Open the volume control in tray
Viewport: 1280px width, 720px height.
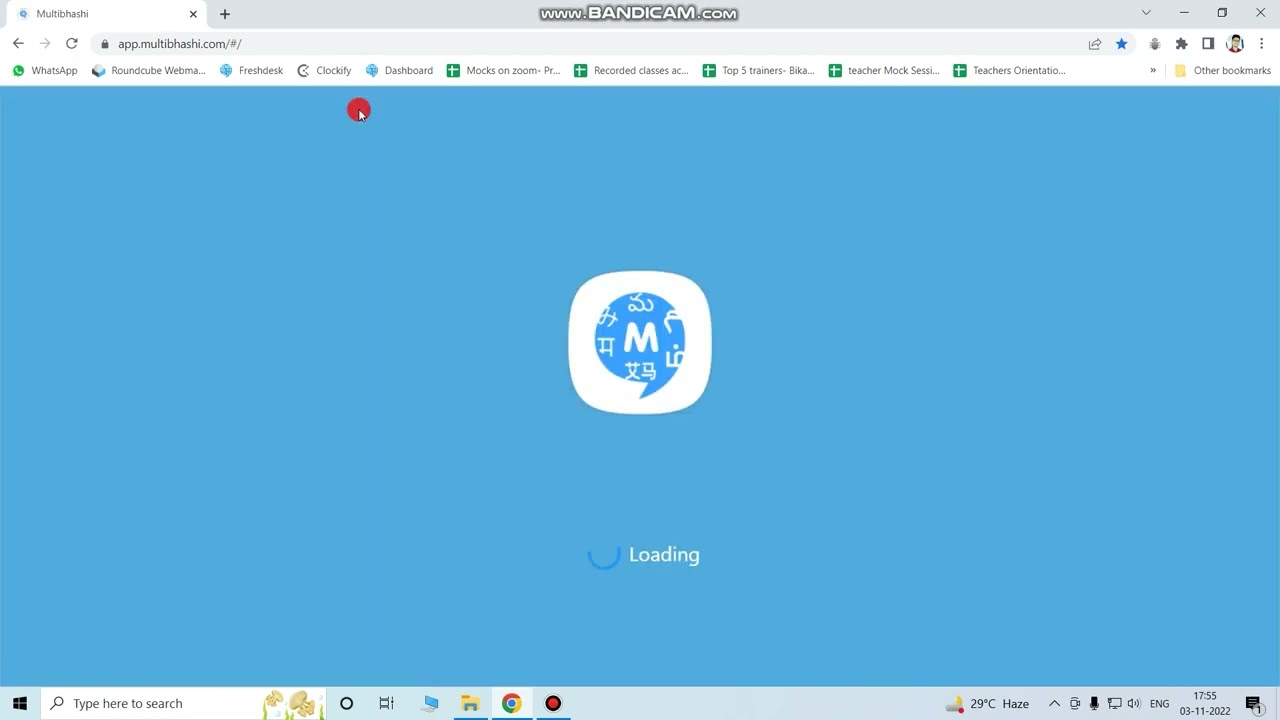click(1133, 704)
